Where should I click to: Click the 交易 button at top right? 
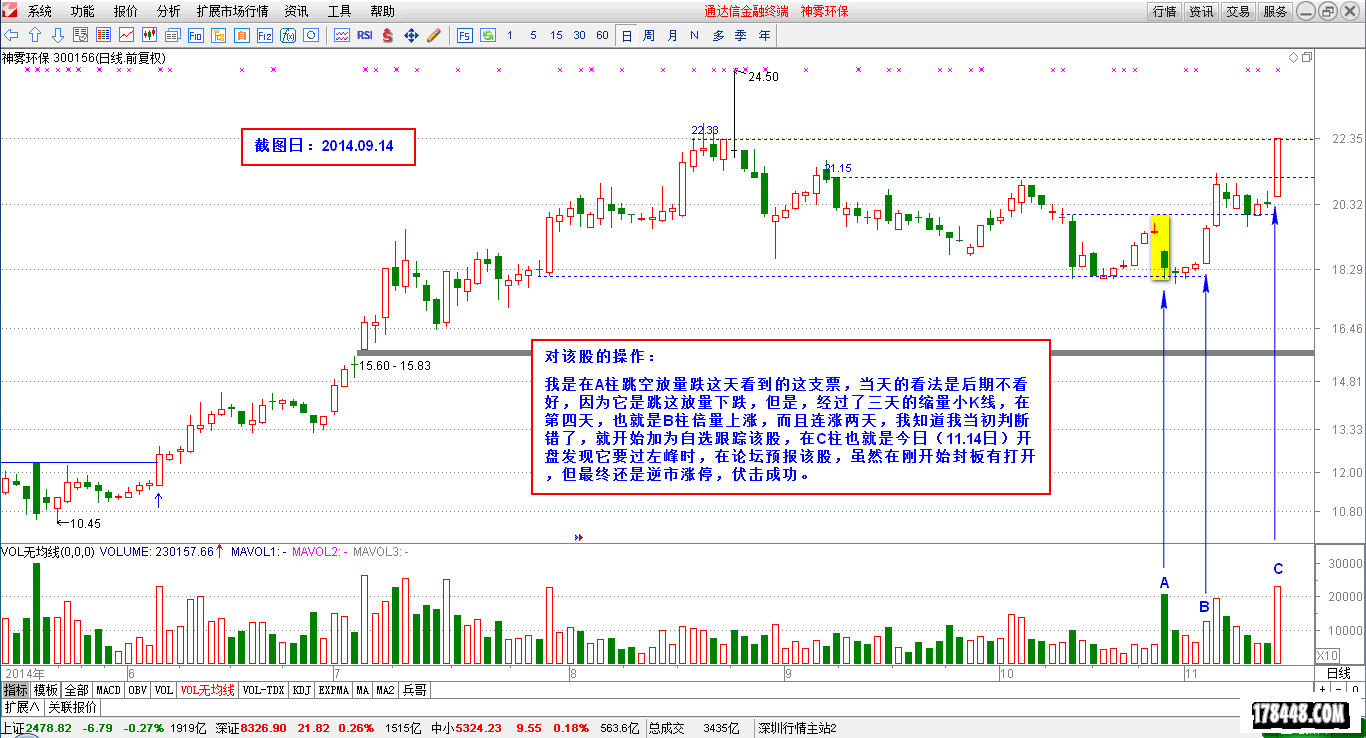[x=1238, y=12]
